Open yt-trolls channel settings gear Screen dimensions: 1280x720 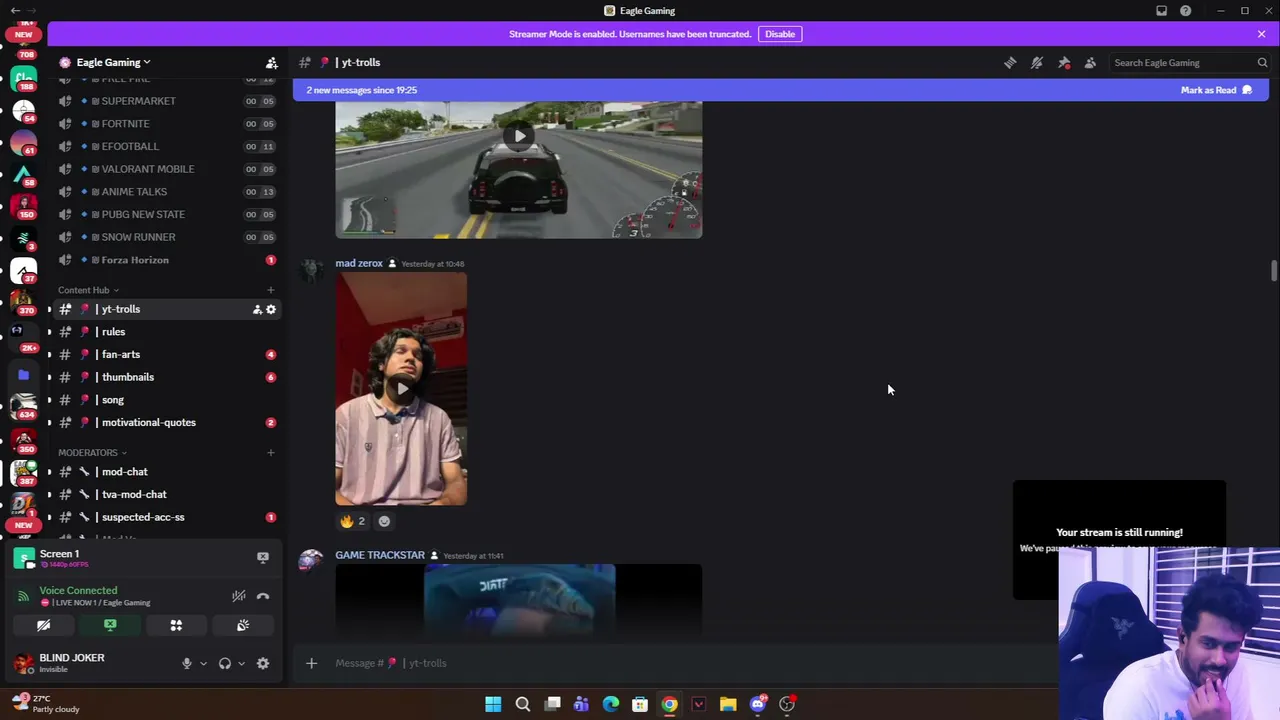tap(270, 309)
